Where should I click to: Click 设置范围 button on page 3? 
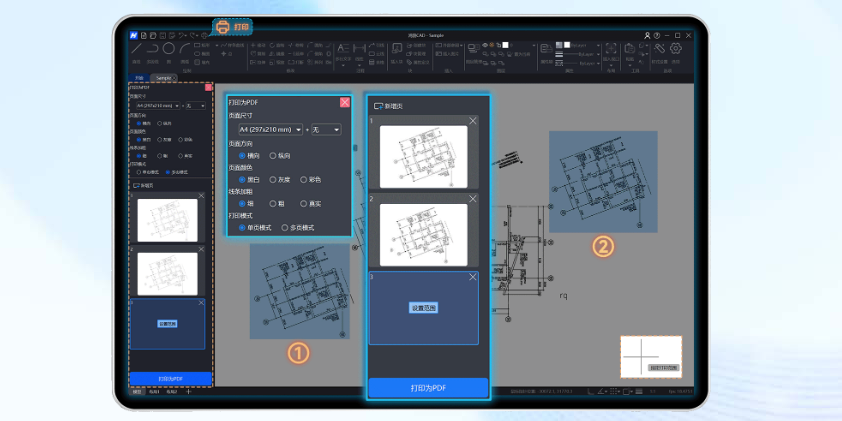[x=423, y=308]
